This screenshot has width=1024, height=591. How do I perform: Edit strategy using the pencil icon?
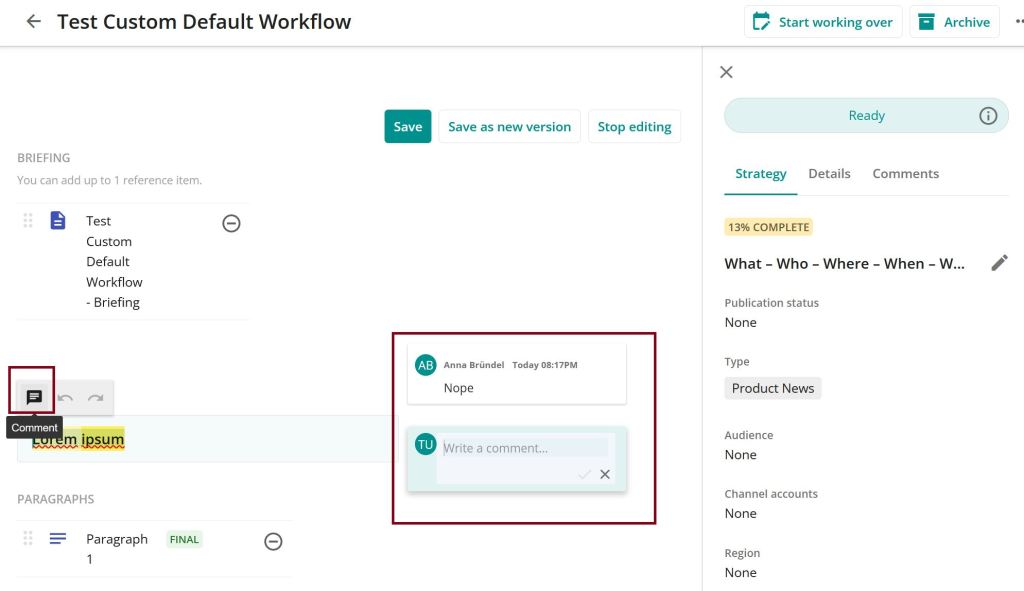(999, 263)
